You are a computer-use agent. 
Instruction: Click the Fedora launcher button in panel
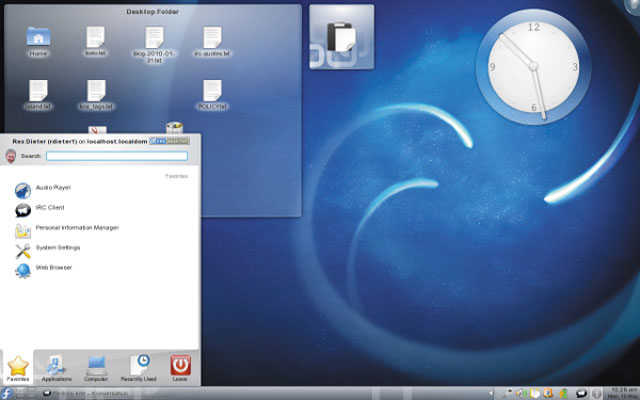6,393
